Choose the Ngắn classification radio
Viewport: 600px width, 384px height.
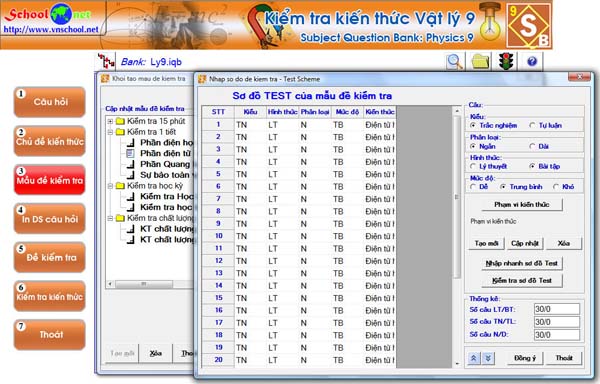click(473, 146)
